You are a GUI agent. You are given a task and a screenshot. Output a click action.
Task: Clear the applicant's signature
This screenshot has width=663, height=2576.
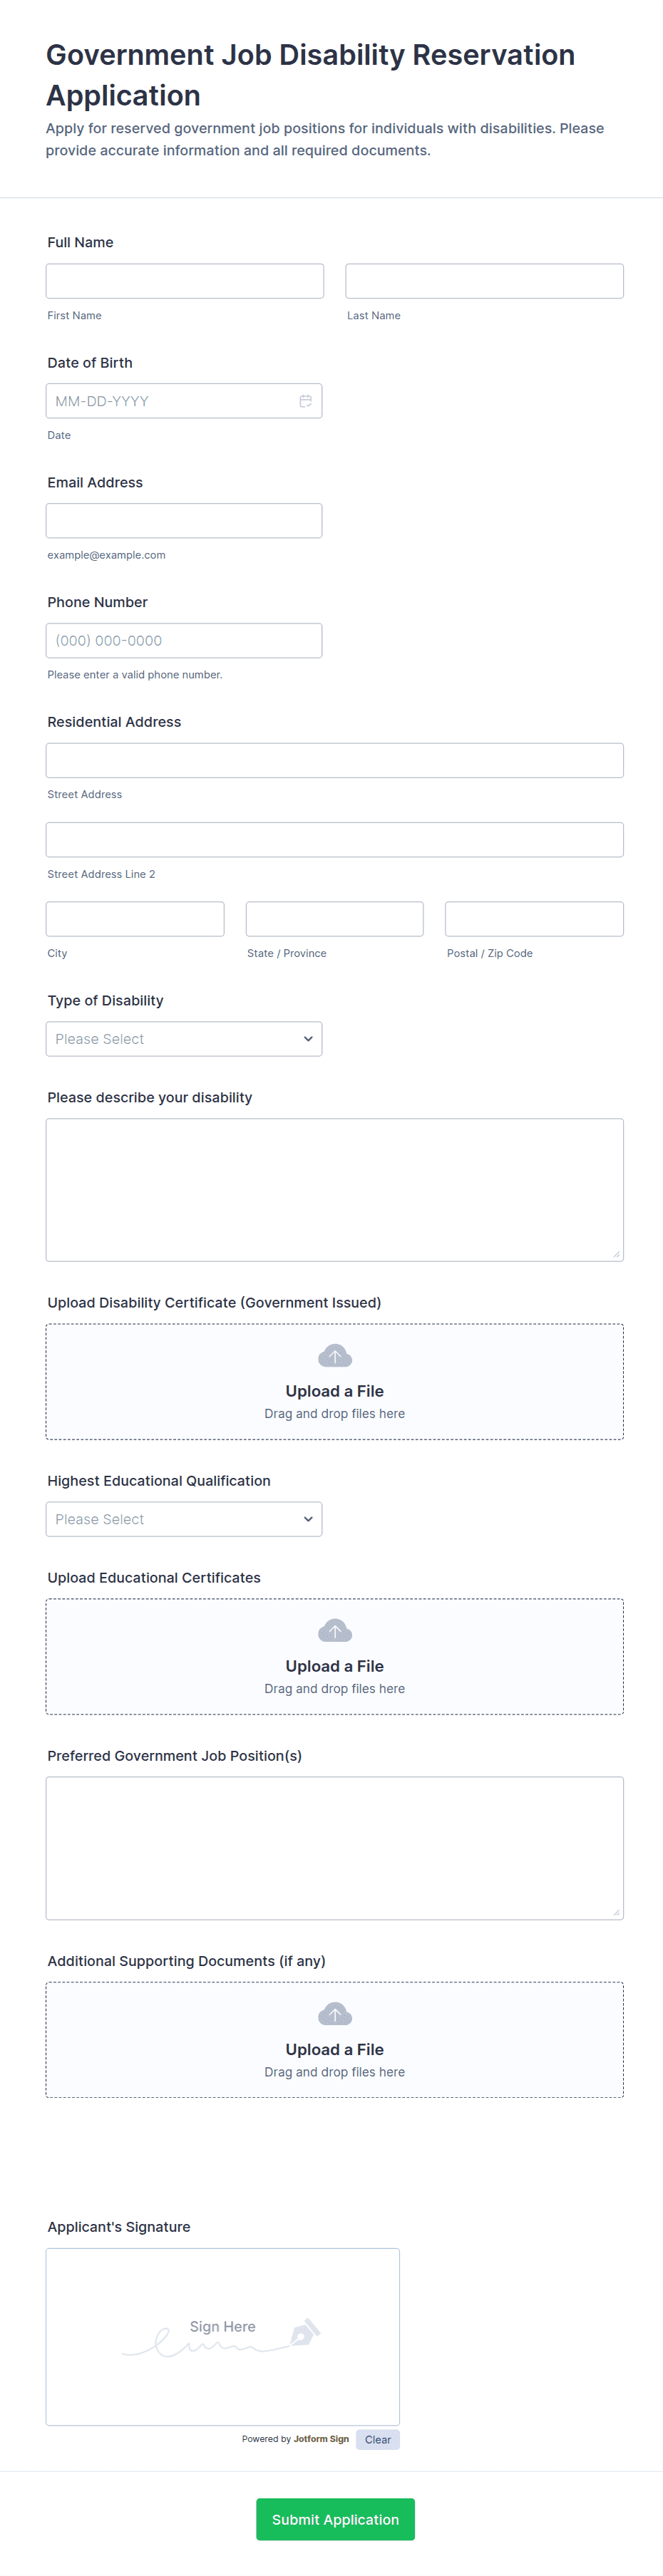pos(377,2439)
